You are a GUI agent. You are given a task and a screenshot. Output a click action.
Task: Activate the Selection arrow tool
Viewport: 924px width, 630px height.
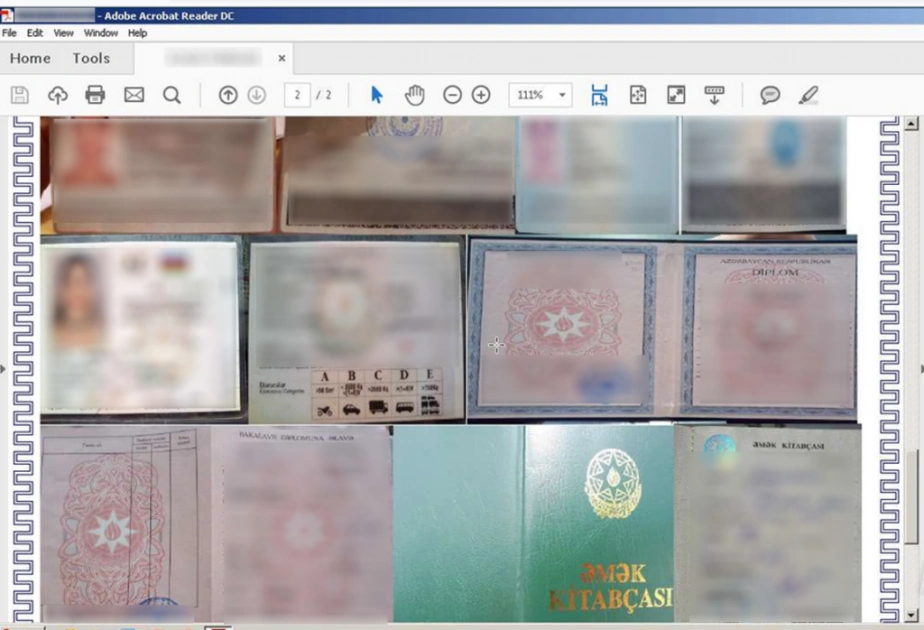click(x=377, y=95)
